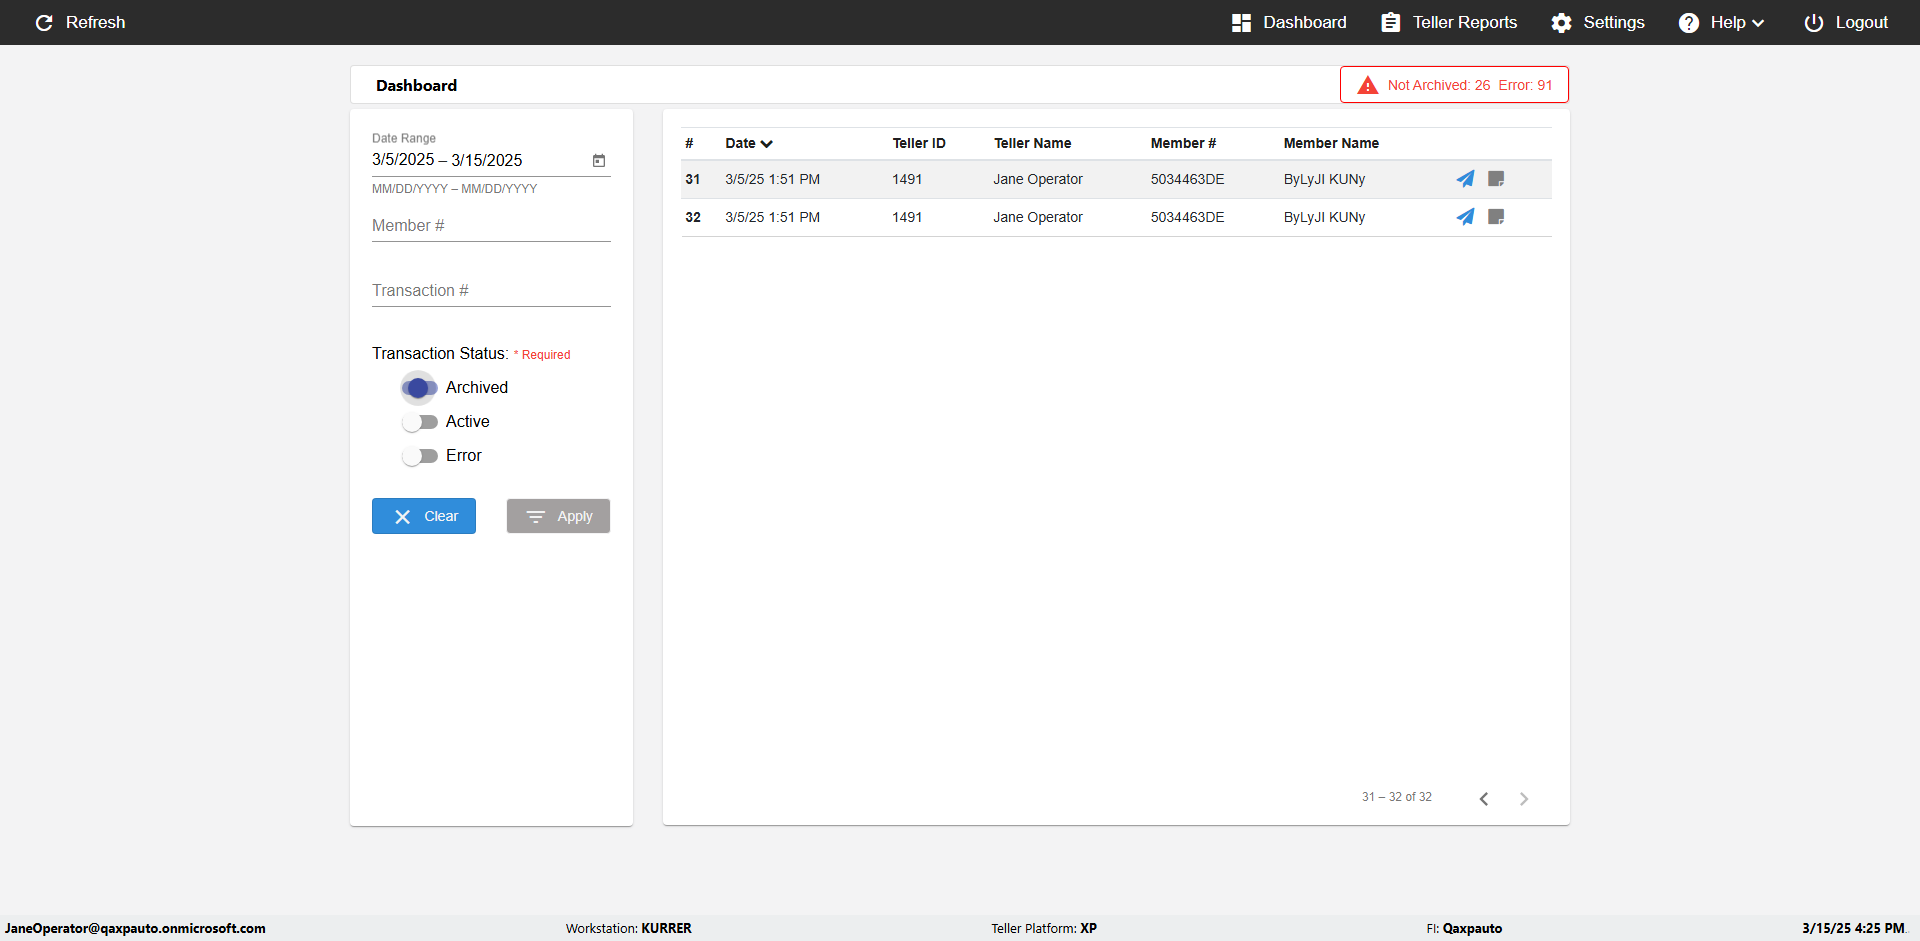The image size is (1920, 941).
Task: Open Settings from top menu
Action: pyautogui.click(x=1598, y=22)
